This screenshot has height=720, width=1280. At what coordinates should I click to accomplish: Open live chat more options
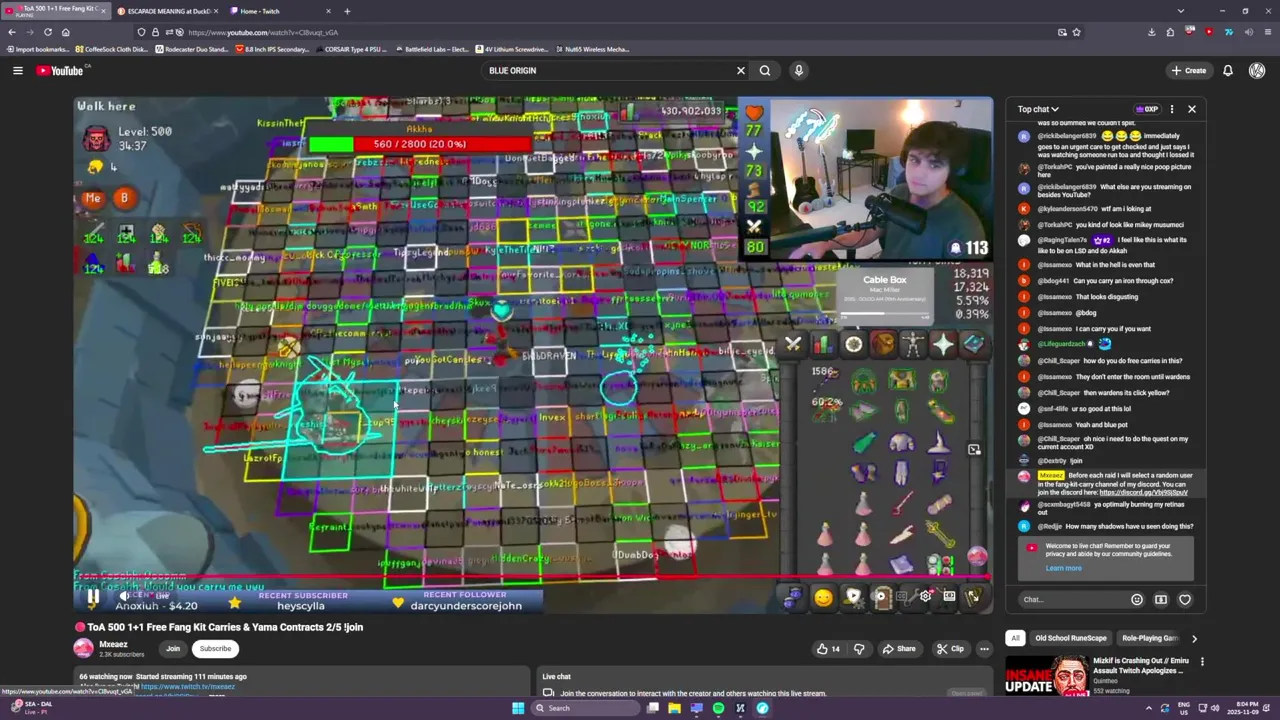tap(1172, 109)
